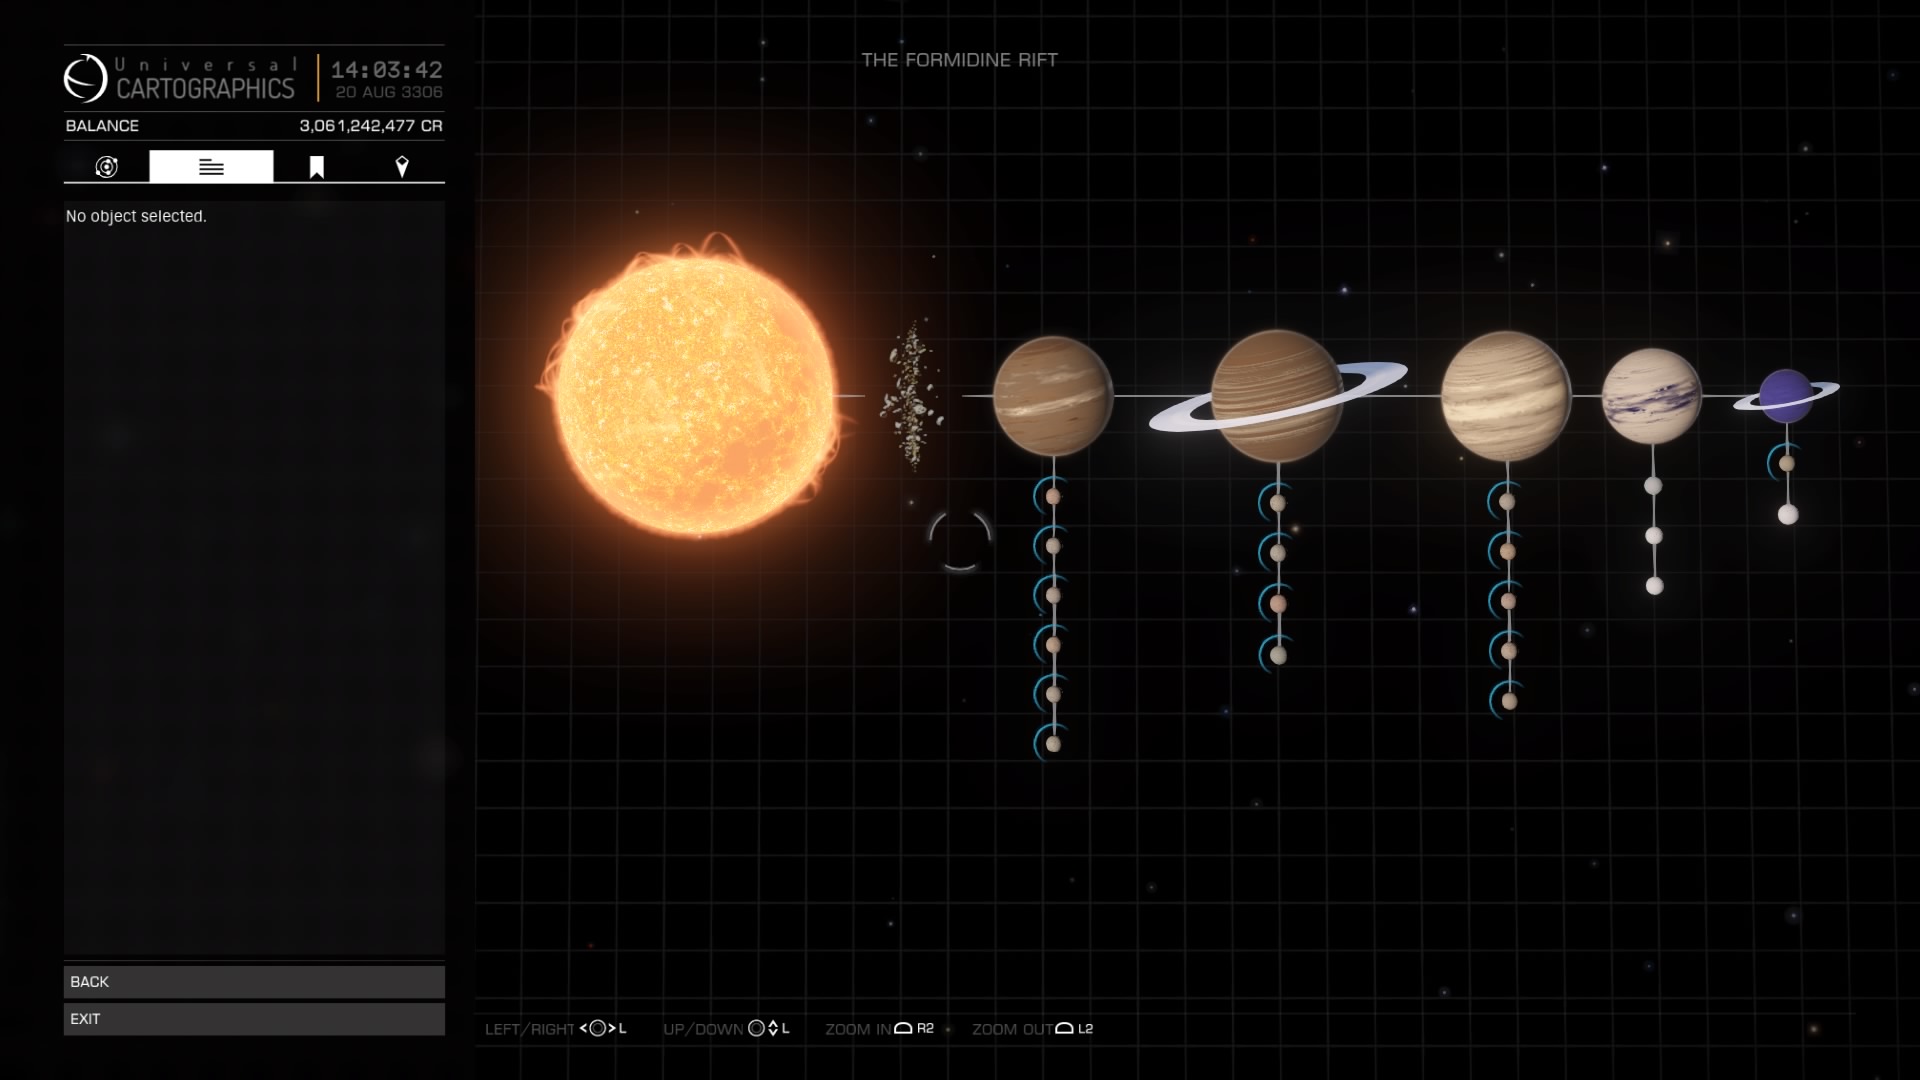The image size is (1920, 1080).
Task: Select third moon of ringed gas giant
Action: 1277,604
